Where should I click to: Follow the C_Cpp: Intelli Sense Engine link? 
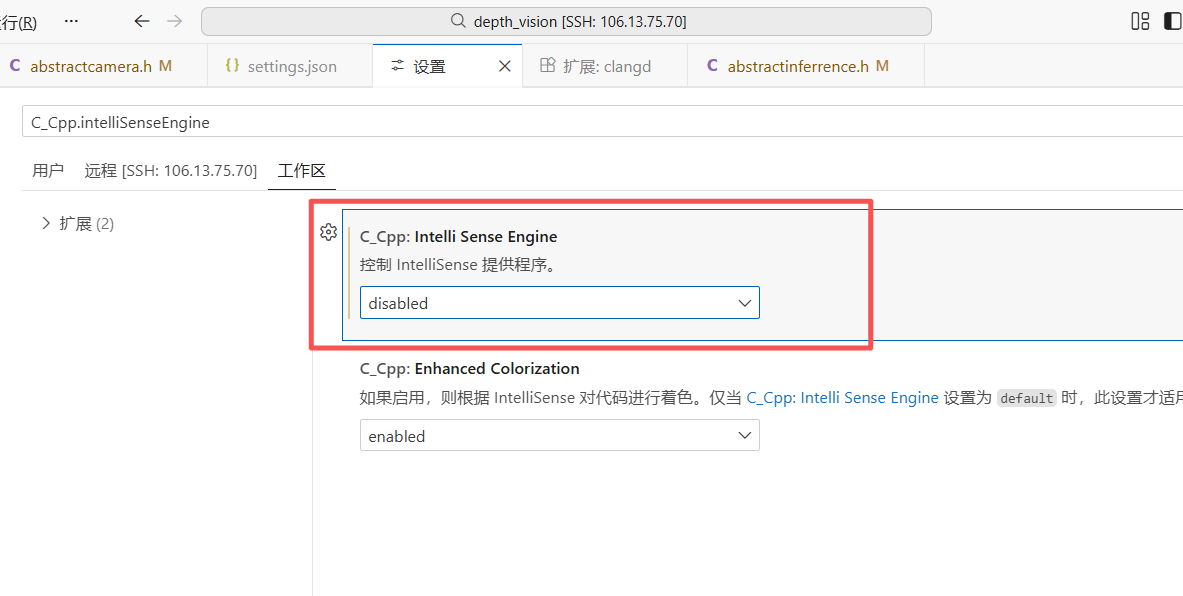[x=843, y=398]
